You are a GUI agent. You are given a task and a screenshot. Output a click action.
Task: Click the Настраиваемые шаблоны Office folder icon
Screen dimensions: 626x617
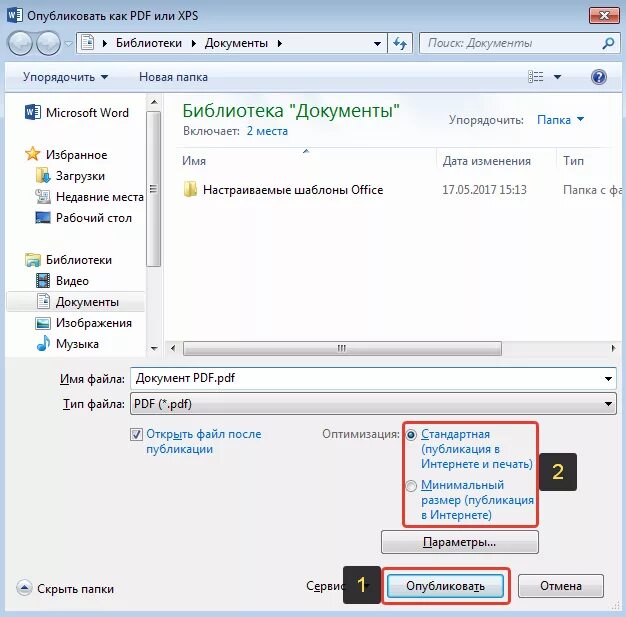tap(190, 189)
